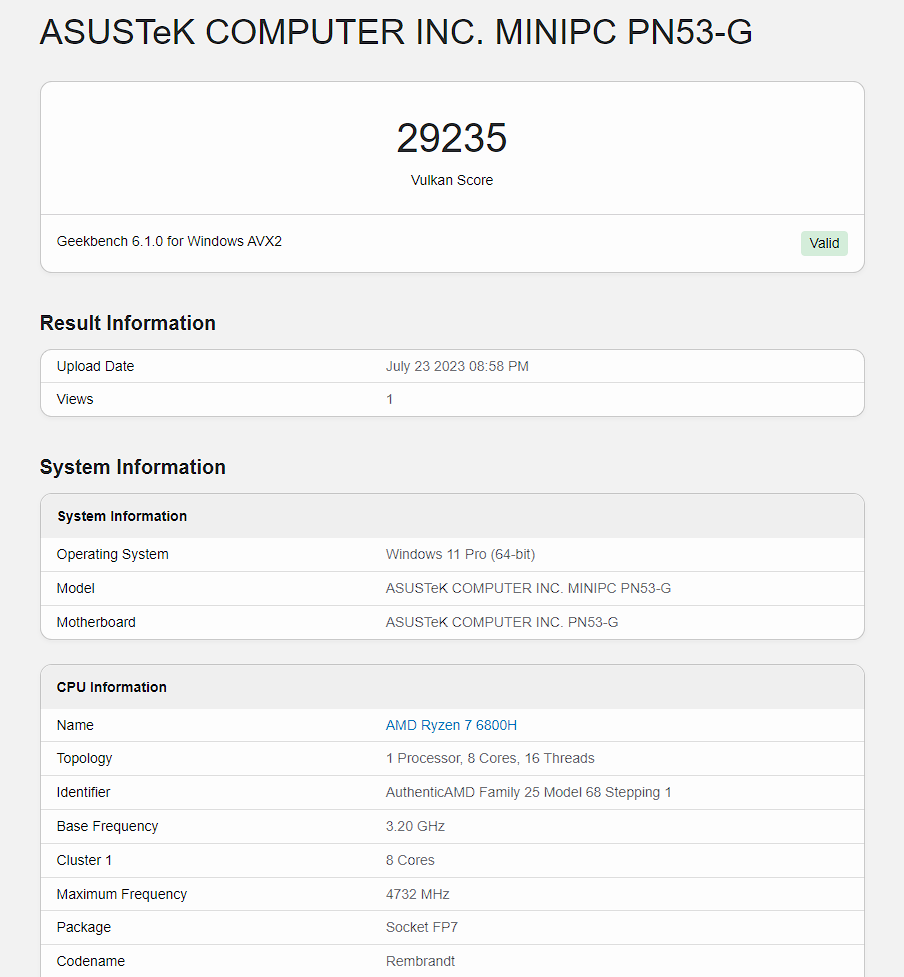Click the CPU Information table header

452,687
